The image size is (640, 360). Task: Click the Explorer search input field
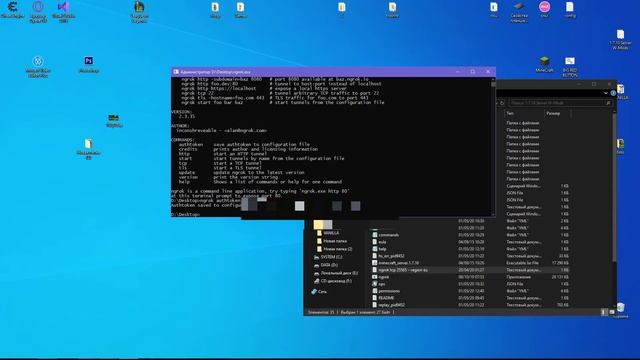pyautogui.click(x=560, y=103)
